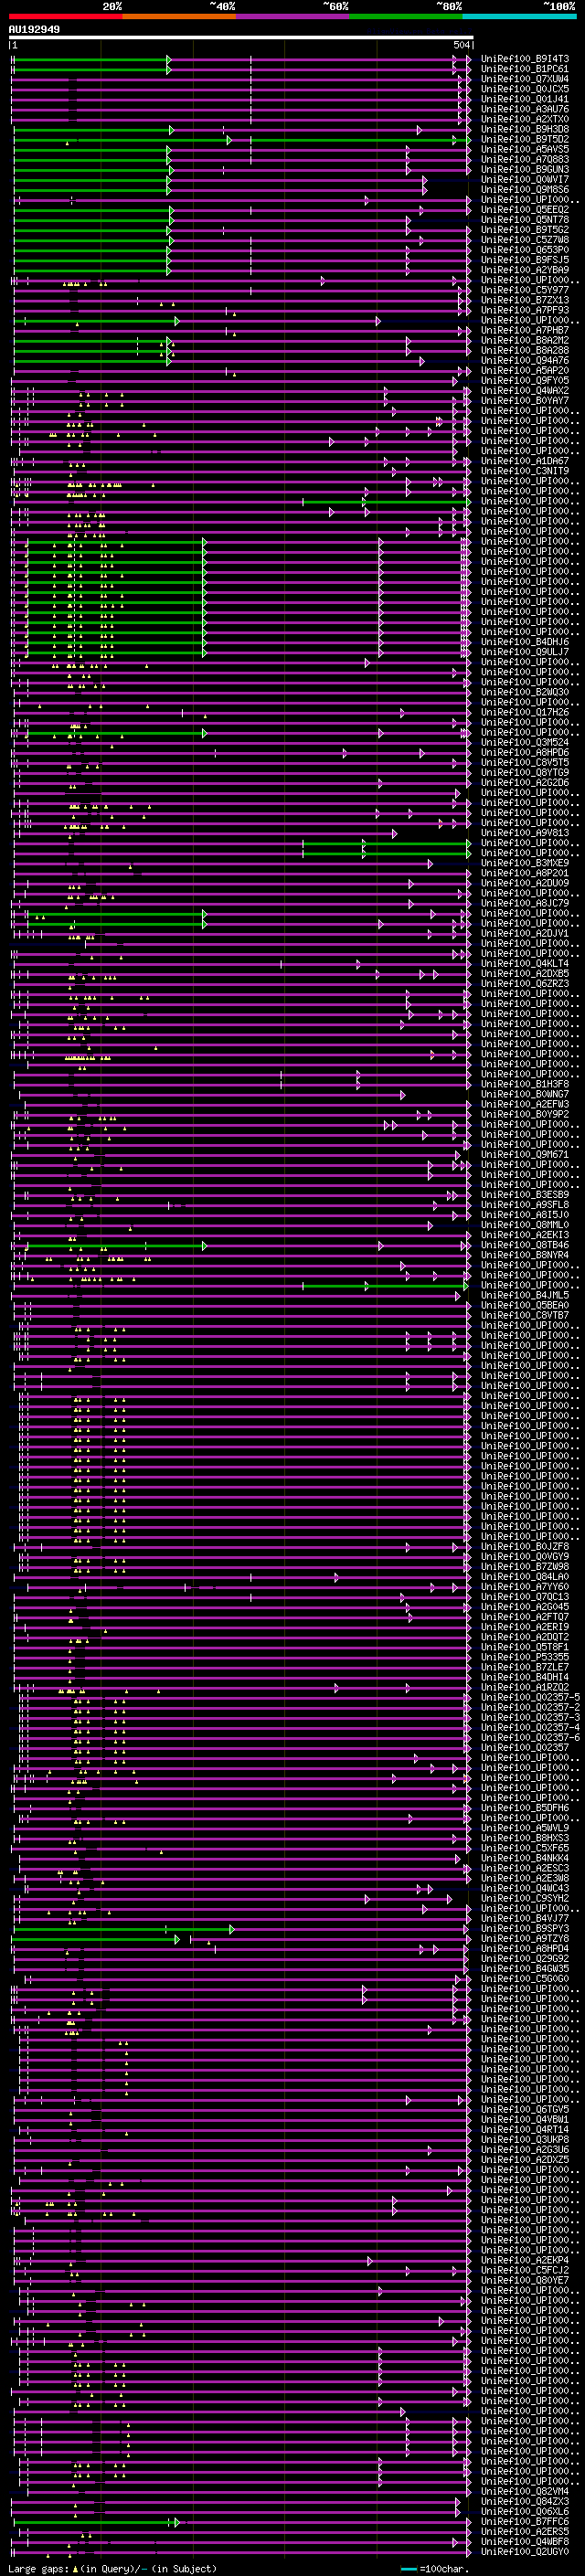Select the UniRef100_B4DHI4 label
The width and height of the screenshot is (585, 2576).
pos(525,1677)
